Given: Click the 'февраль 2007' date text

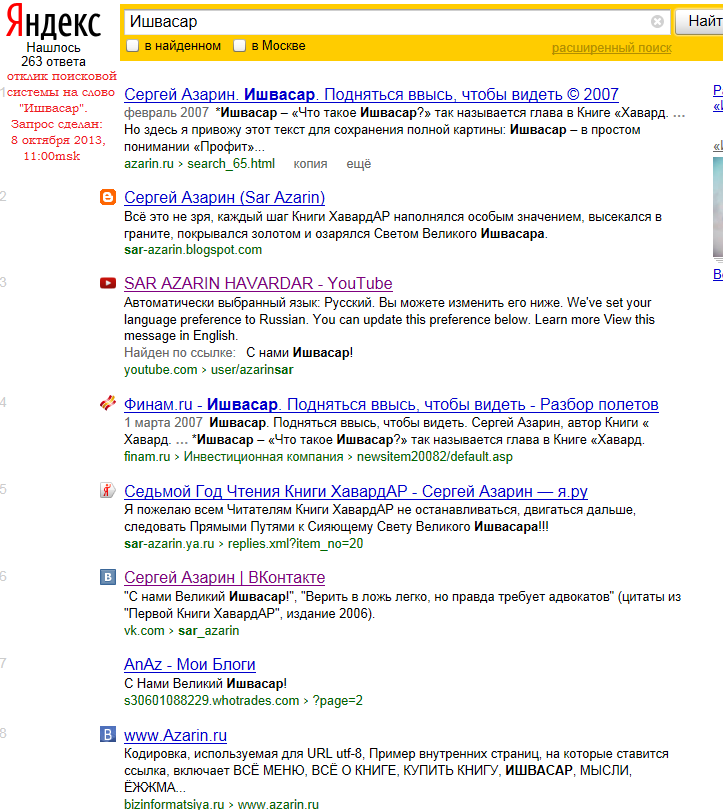Looking at the screenshot, I should point(166,113).
